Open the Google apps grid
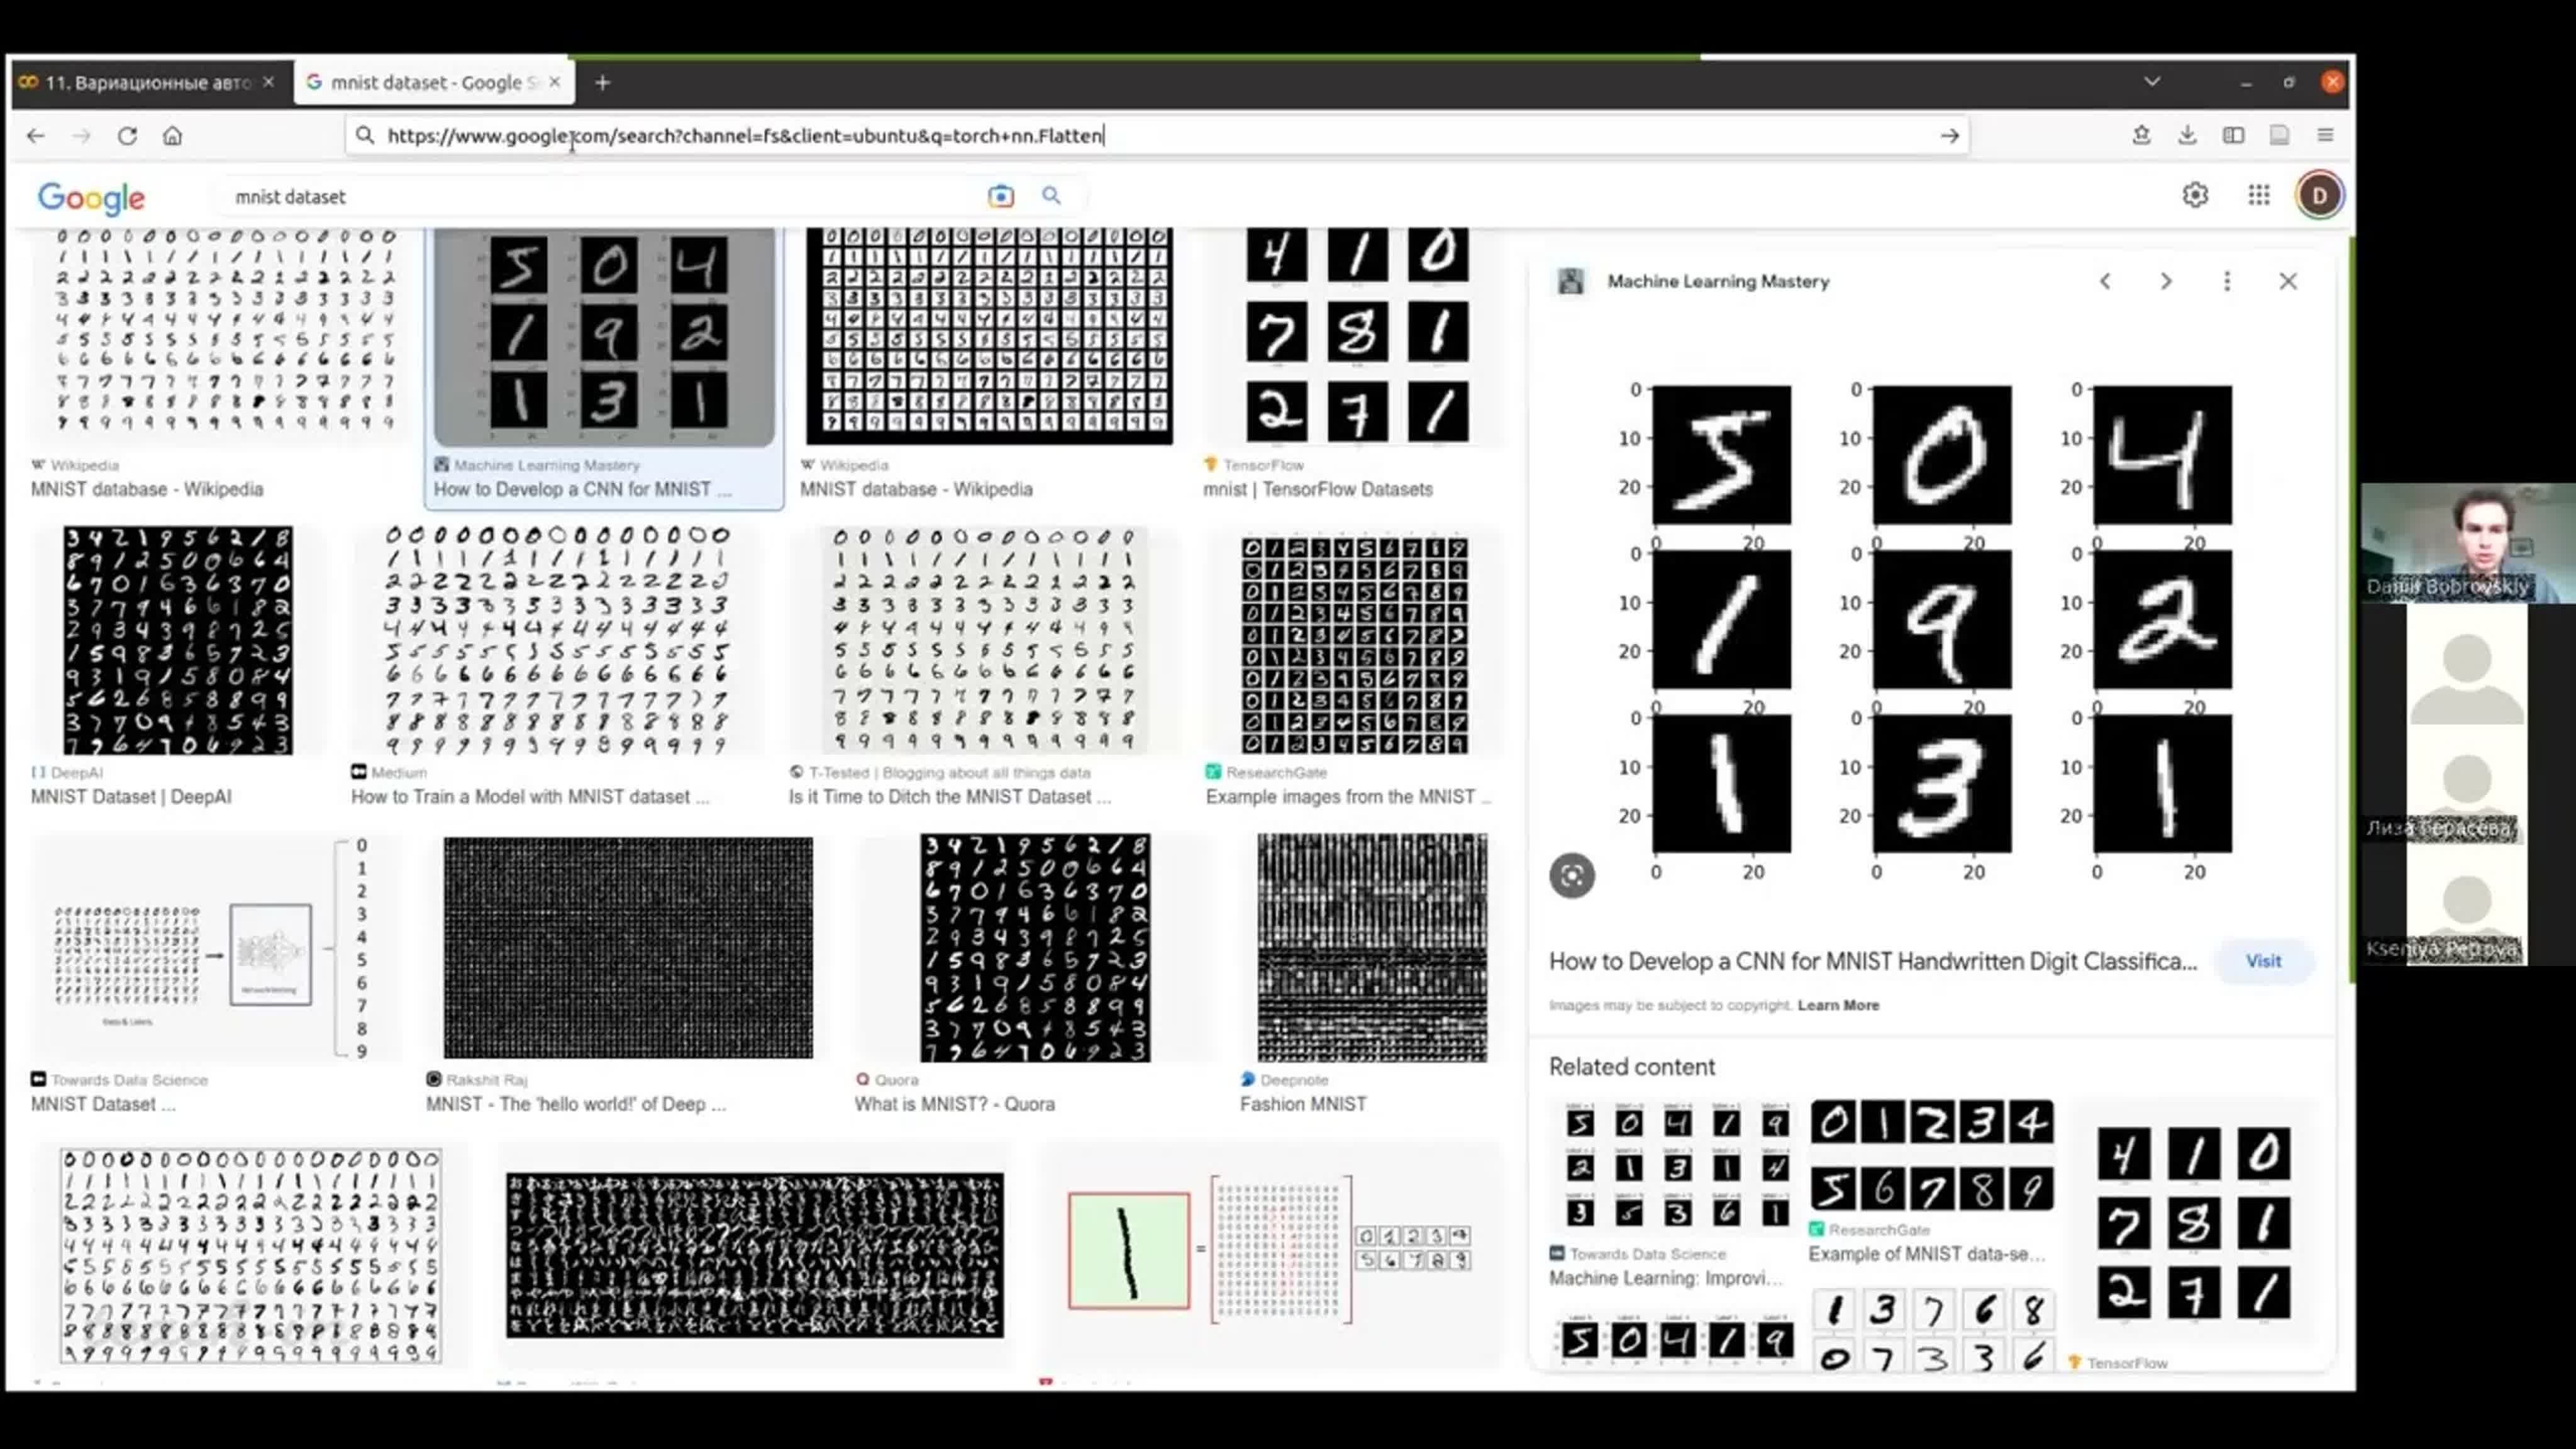 click(2259, 195)
